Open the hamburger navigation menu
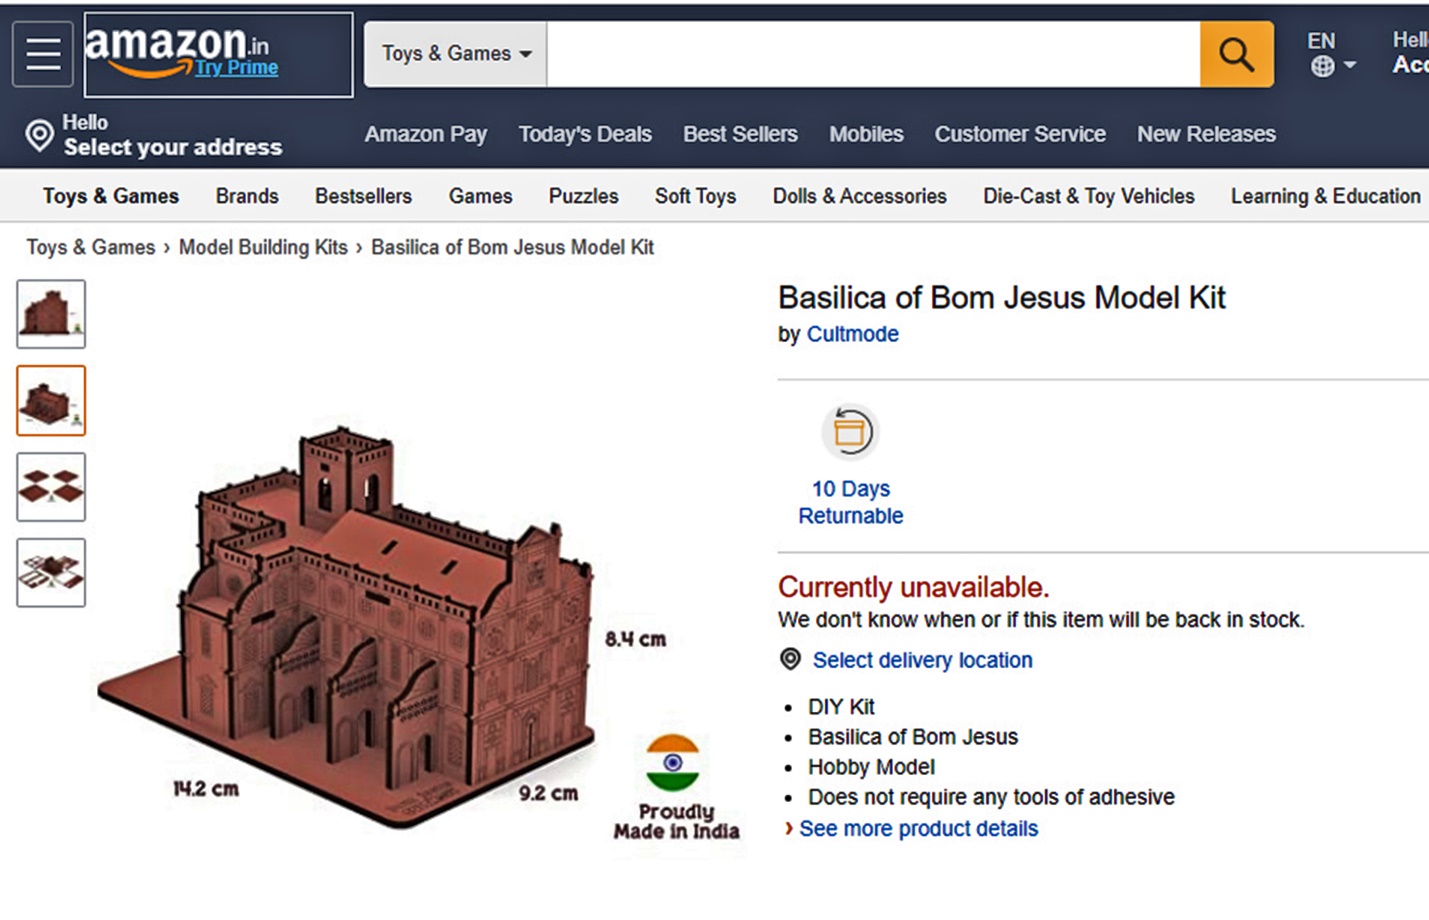The image size is (1429, 920). [42, 53]
